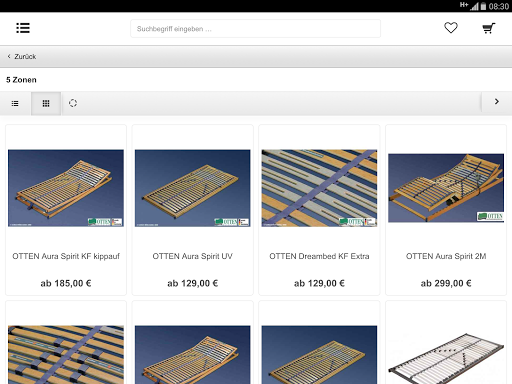Focus the Suchbegriff eingeben search field
The height and width of the screenshot is (384, 512).
pos(255,29)
